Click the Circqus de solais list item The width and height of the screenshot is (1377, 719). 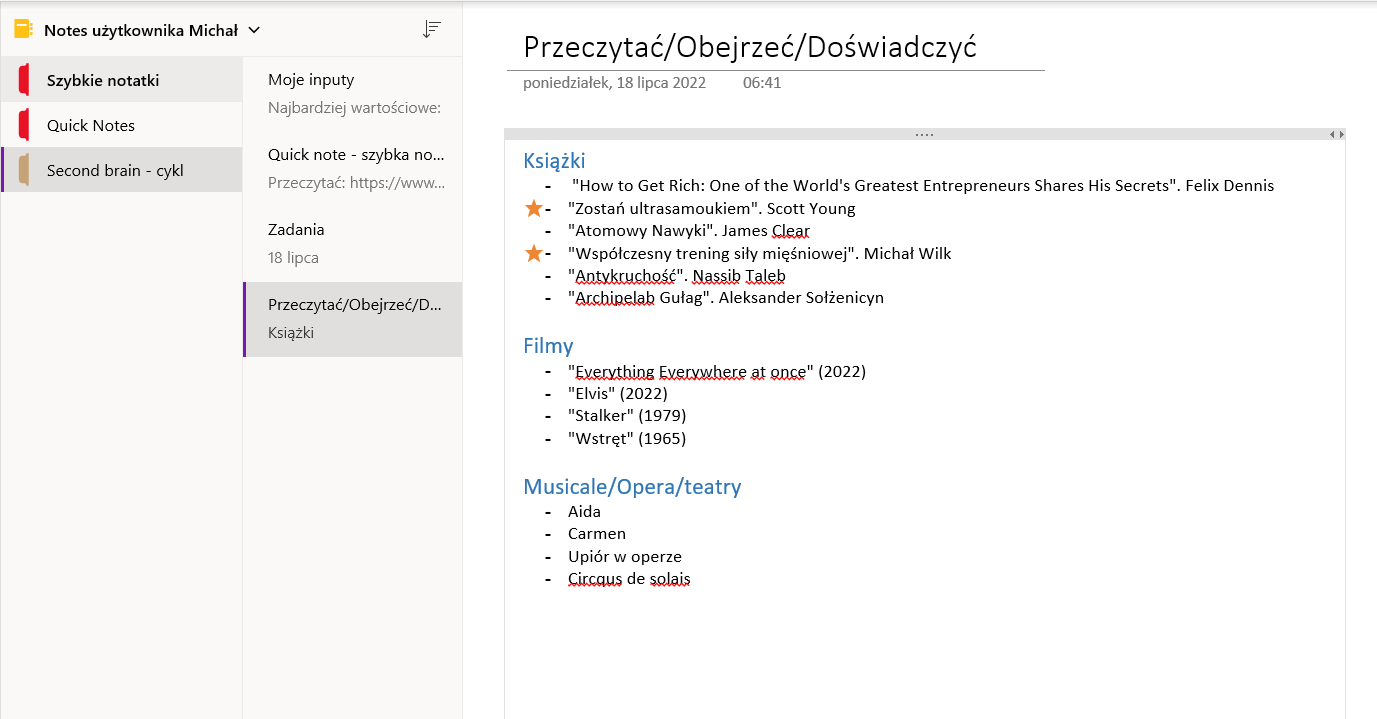pos(628,579)
